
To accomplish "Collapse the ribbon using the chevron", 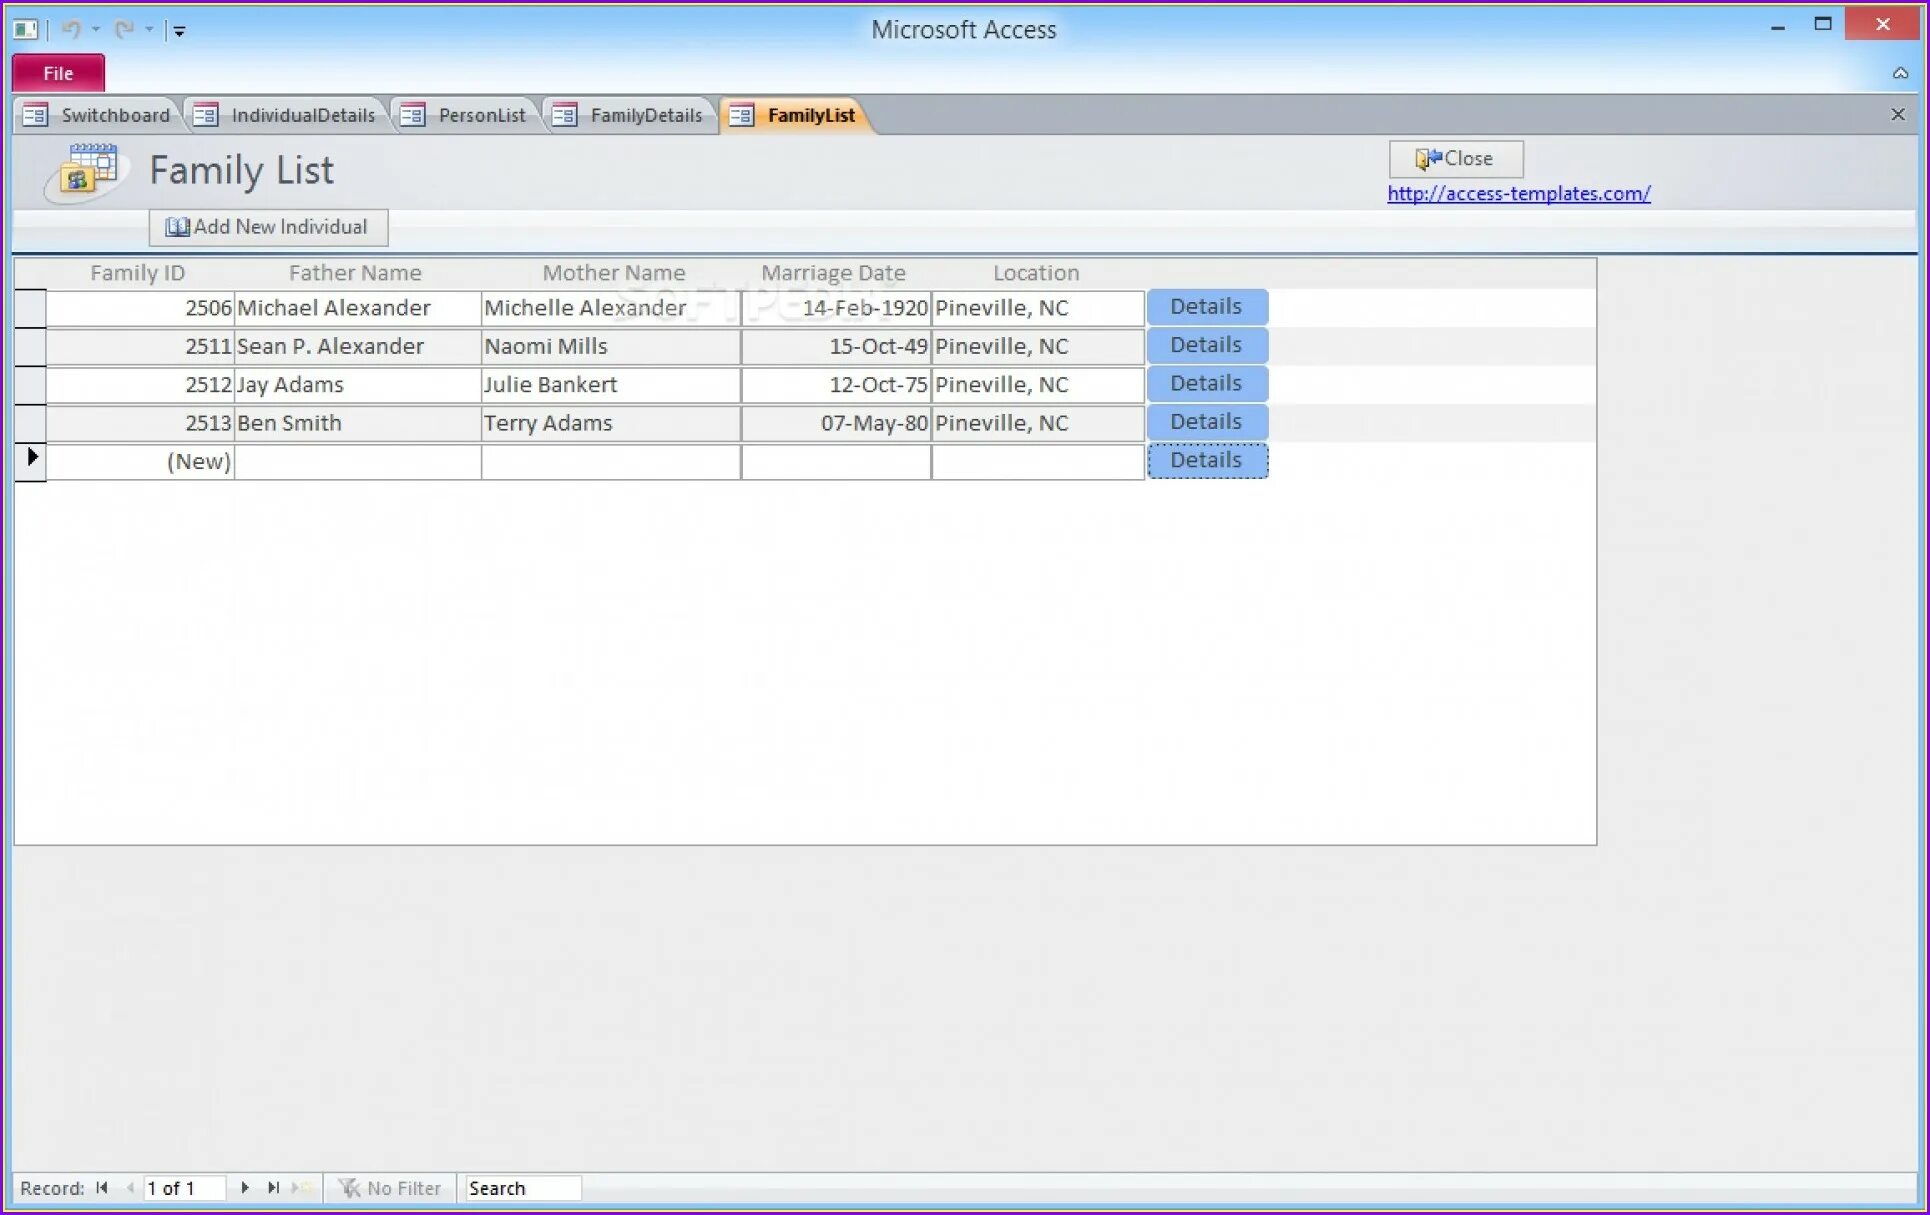I will pos(1900,73).
